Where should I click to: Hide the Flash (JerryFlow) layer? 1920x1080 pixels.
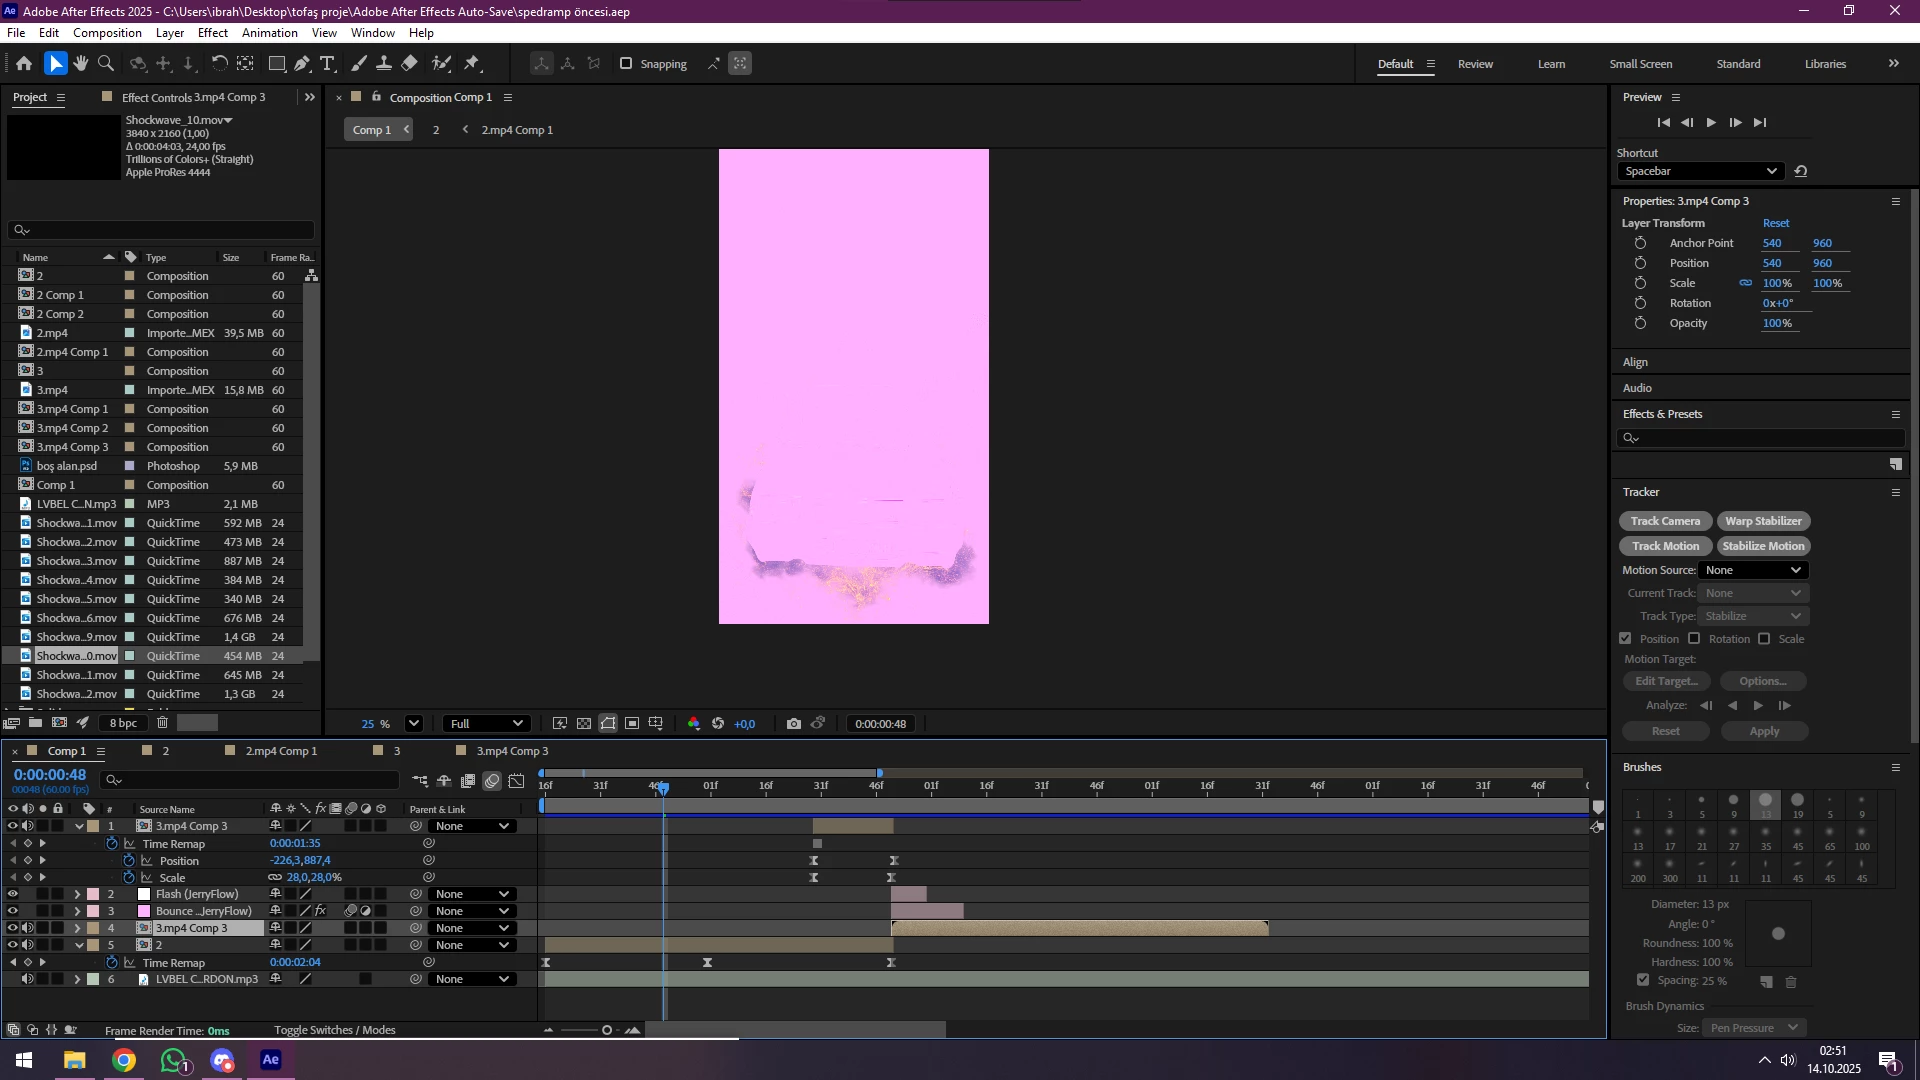pyautogui.click(x=13, y=894)
